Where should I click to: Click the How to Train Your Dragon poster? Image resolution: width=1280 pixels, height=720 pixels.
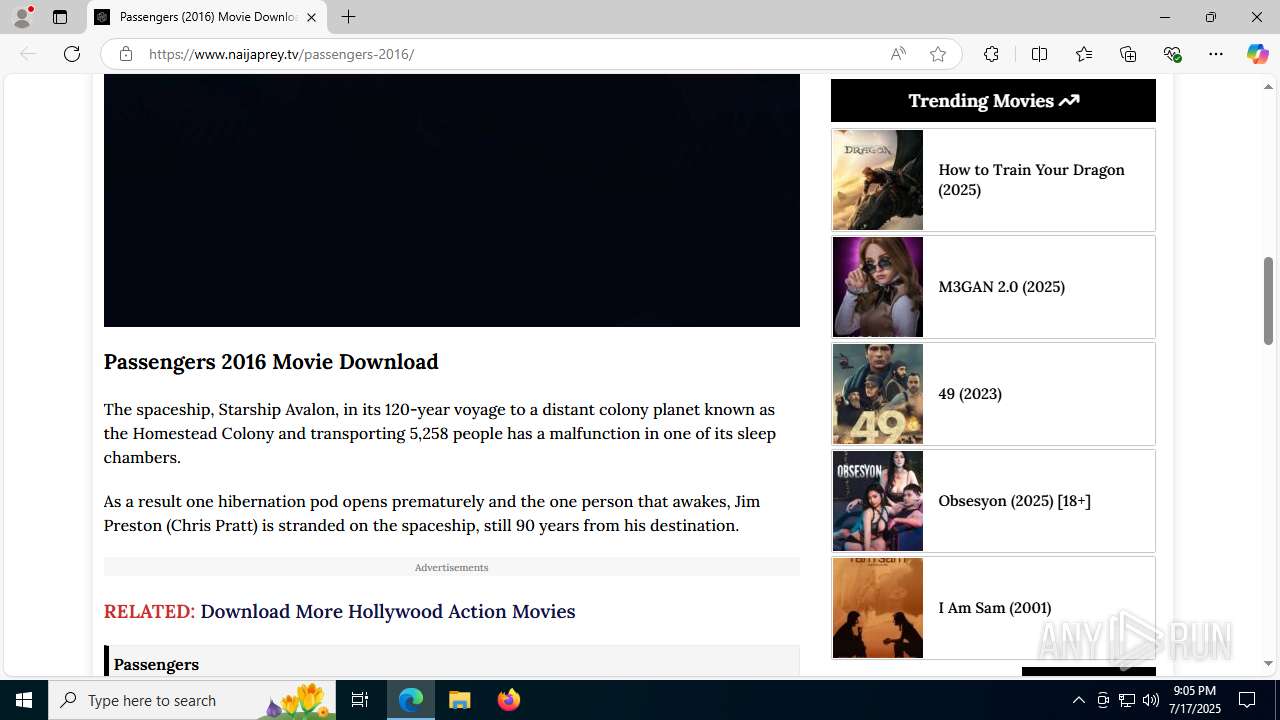click(878, 180)
